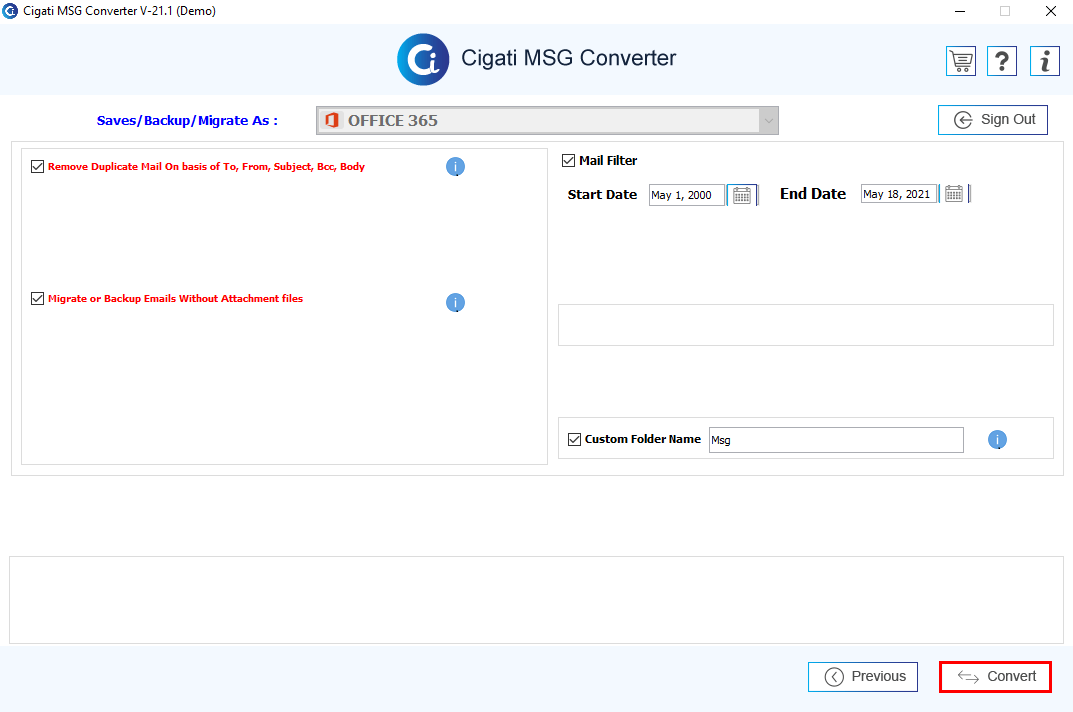
Task: Minimize the Cigati MSG Converter window
Action: click(960, 11)
